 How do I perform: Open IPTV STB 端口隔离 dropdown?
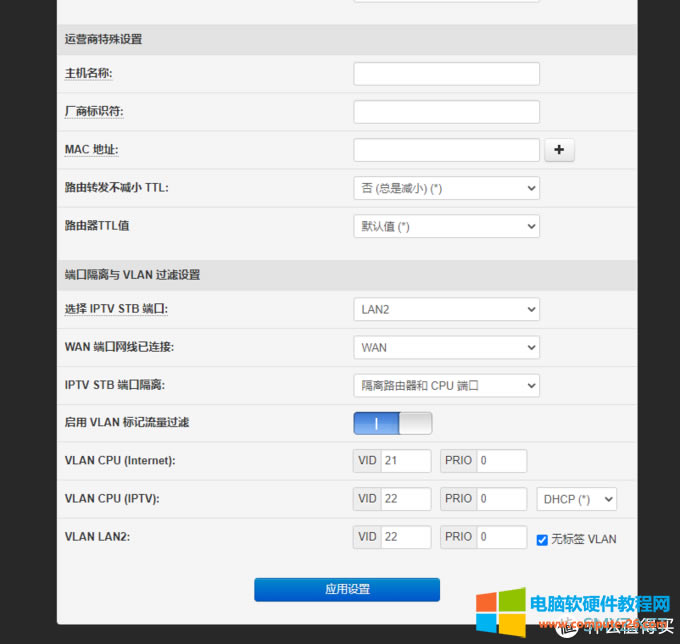446,386
